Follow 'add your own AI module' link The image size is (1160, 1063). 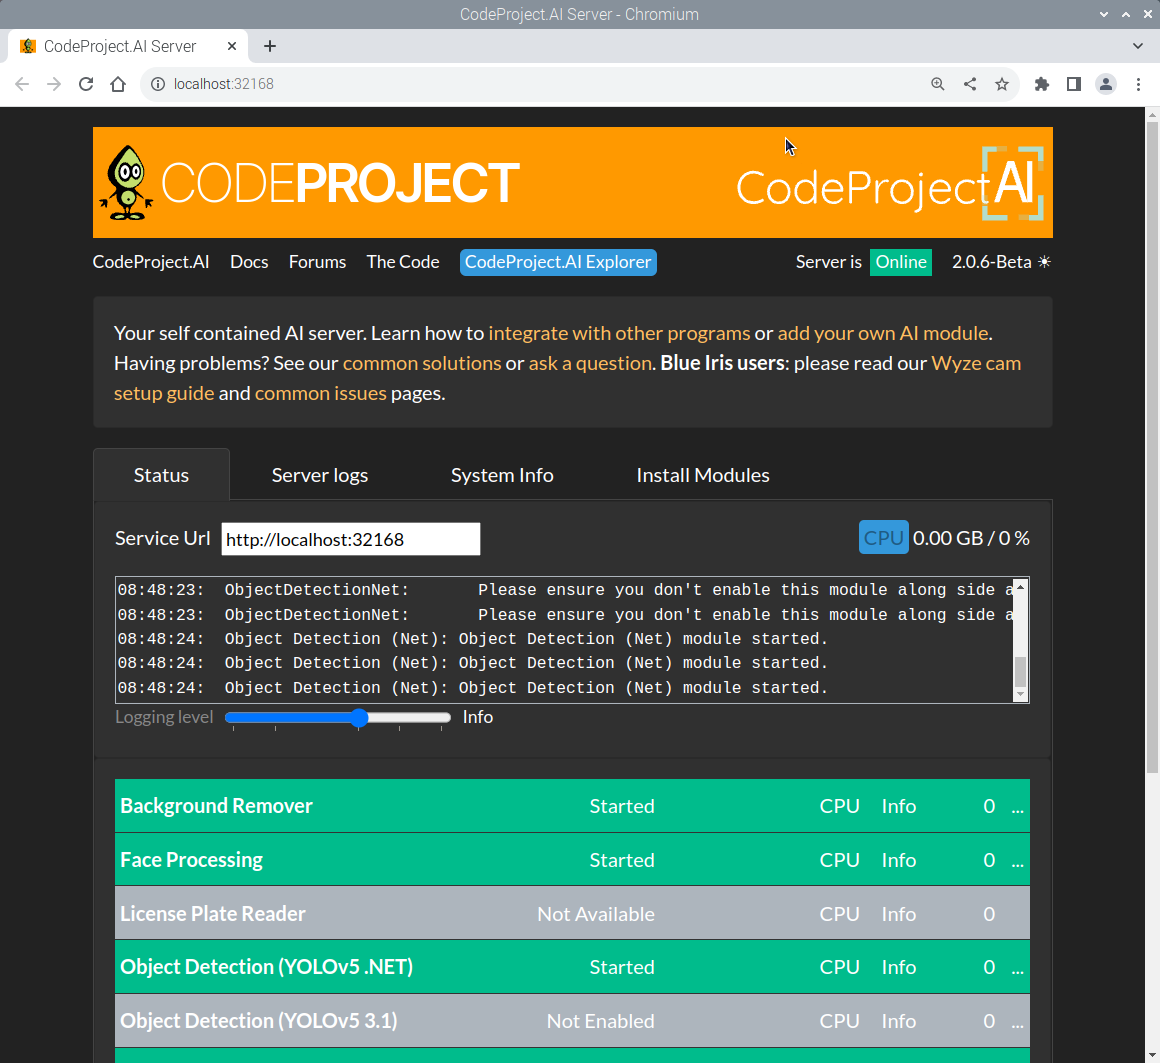883,333
